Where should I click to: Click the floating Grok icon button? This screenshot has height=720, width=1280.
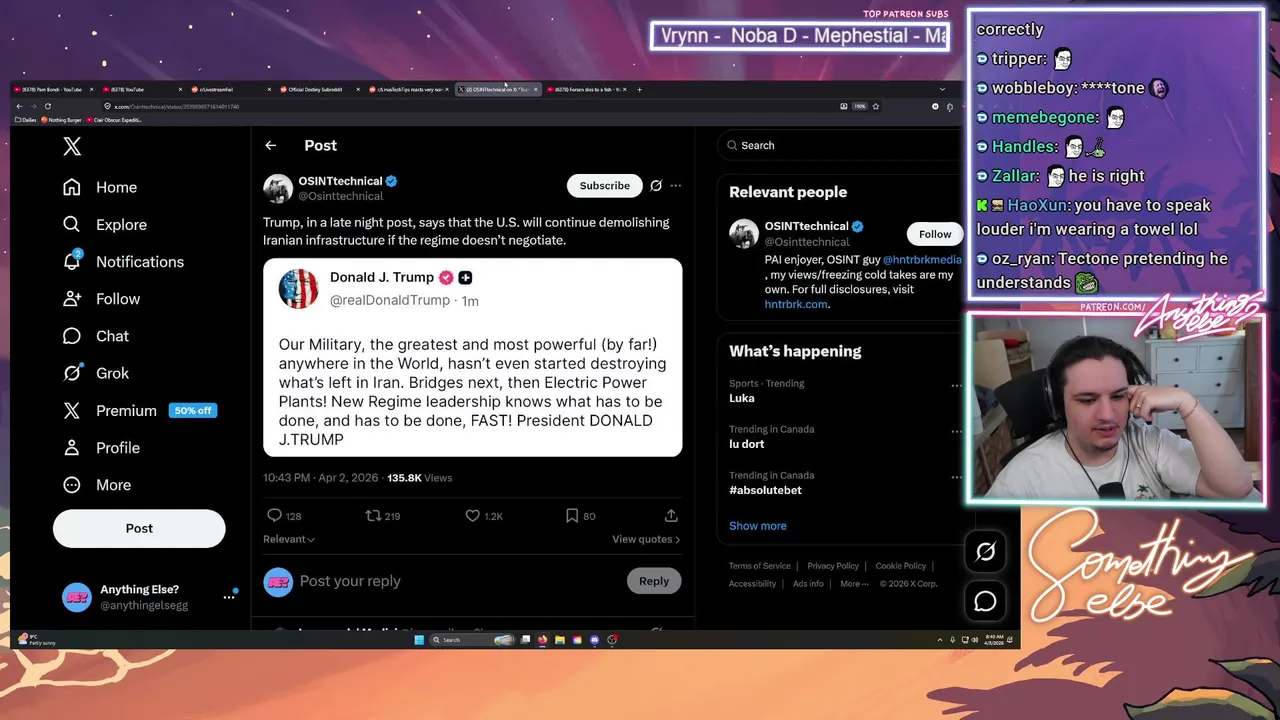point(985,551)
